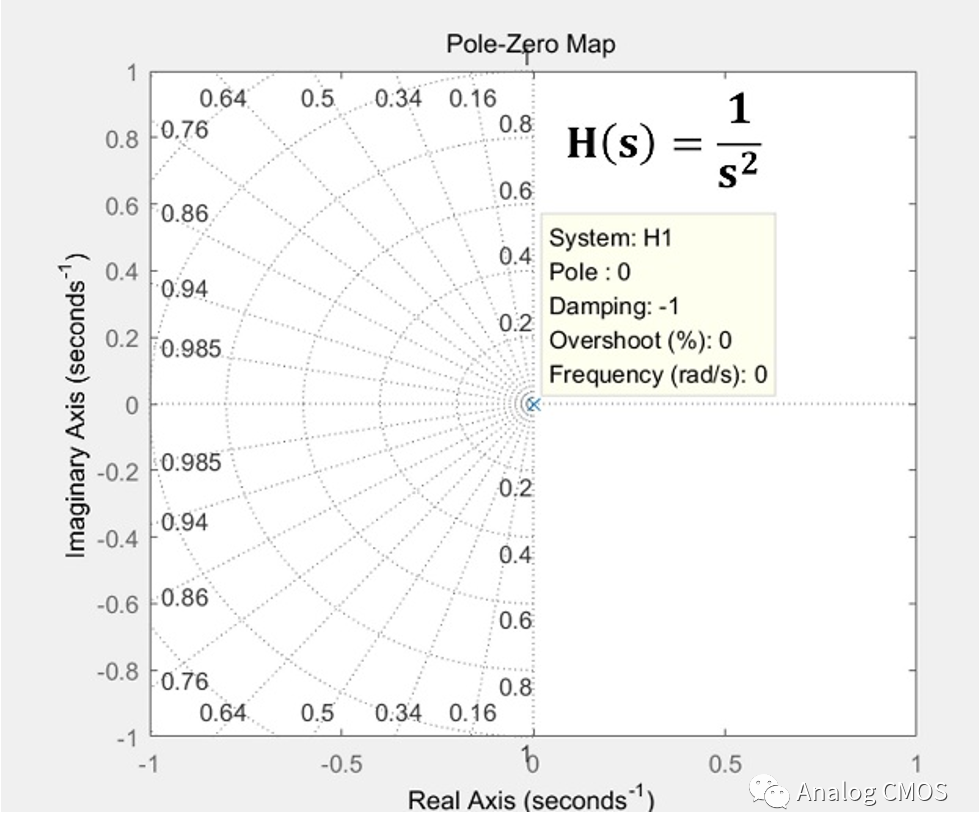Click the Imaginary Axis (seconds⁻¹) label
This screenshot has height=837, width=979.
coord(78,404)
